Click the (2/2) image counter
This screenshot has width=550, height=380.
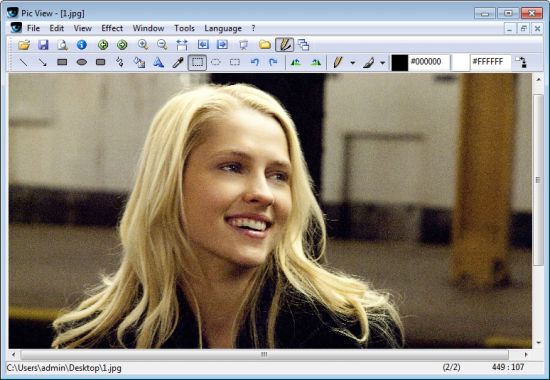click(x=451, y=367)
